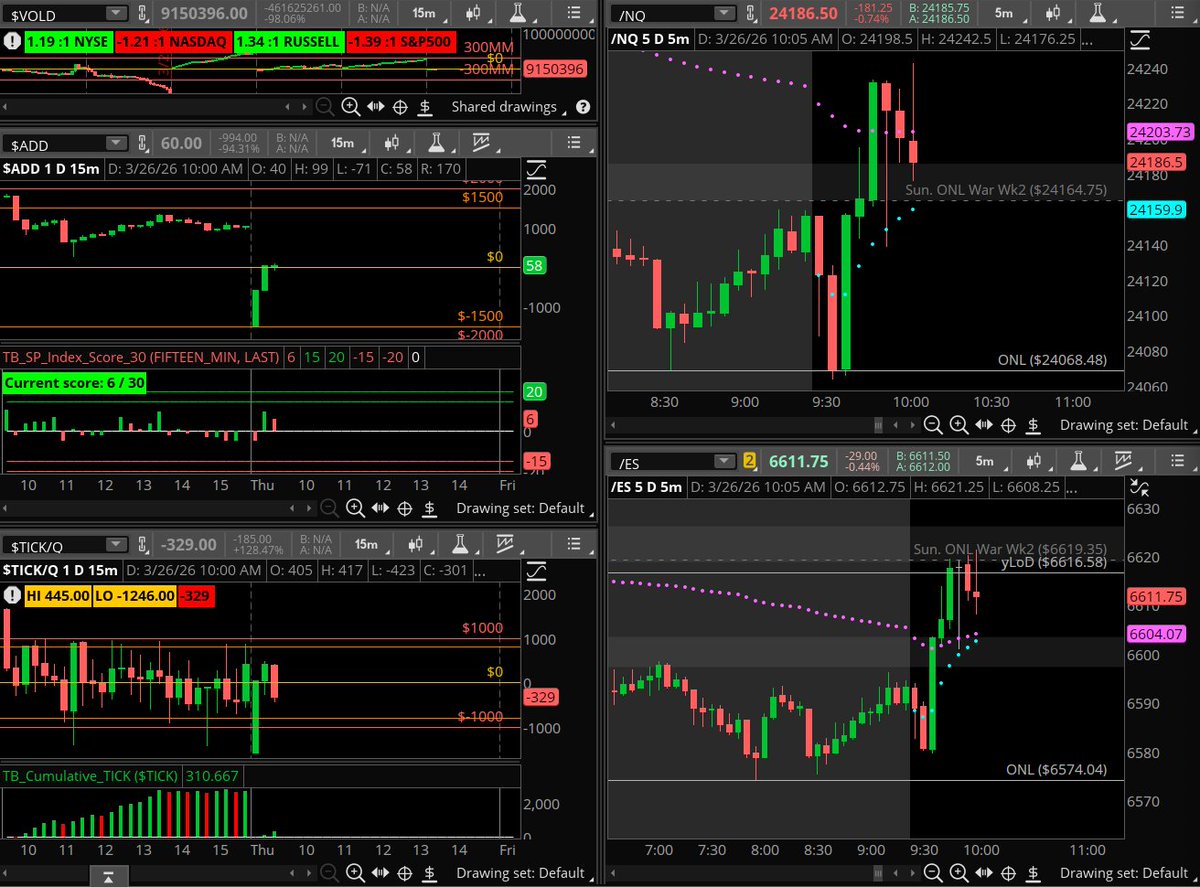Open Drawing set: Default menu on $TICK/Q chart
Screen dimensions: 1200x887
tap(524, 873)
